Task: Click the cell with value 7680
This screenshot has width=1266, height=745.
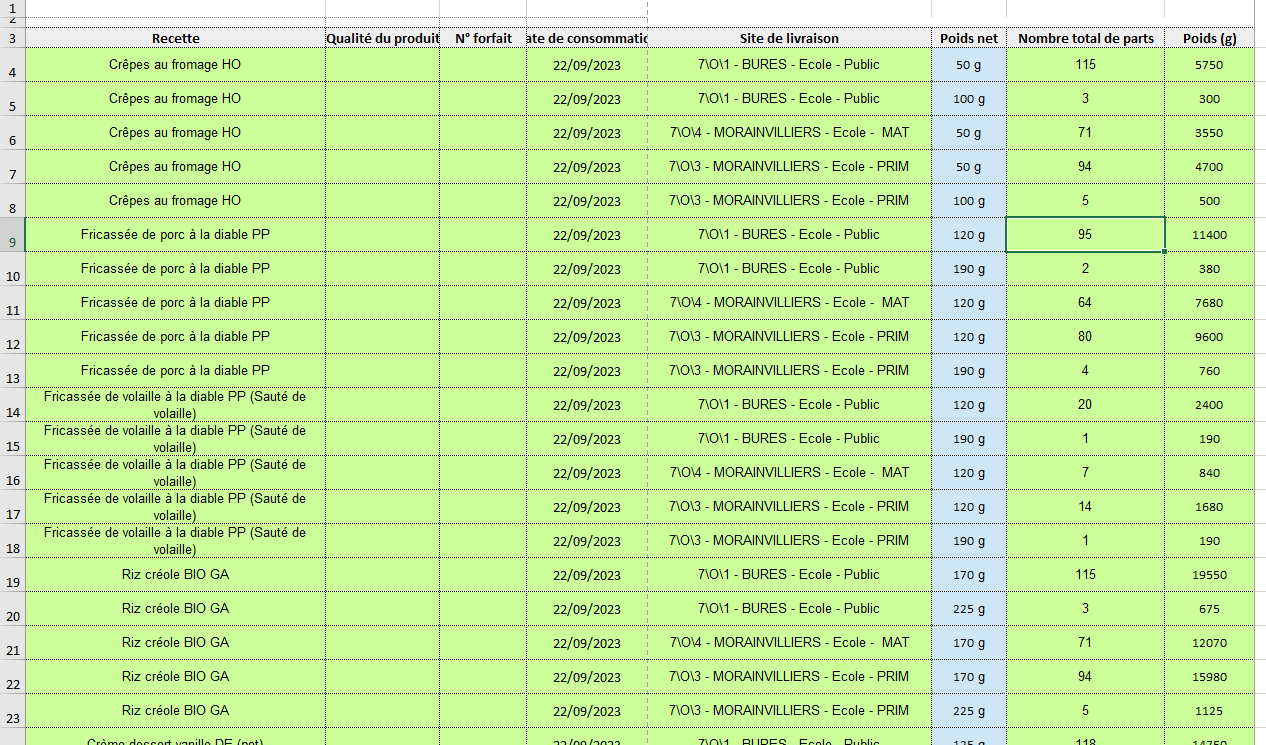Action: tap(1209, 303)
